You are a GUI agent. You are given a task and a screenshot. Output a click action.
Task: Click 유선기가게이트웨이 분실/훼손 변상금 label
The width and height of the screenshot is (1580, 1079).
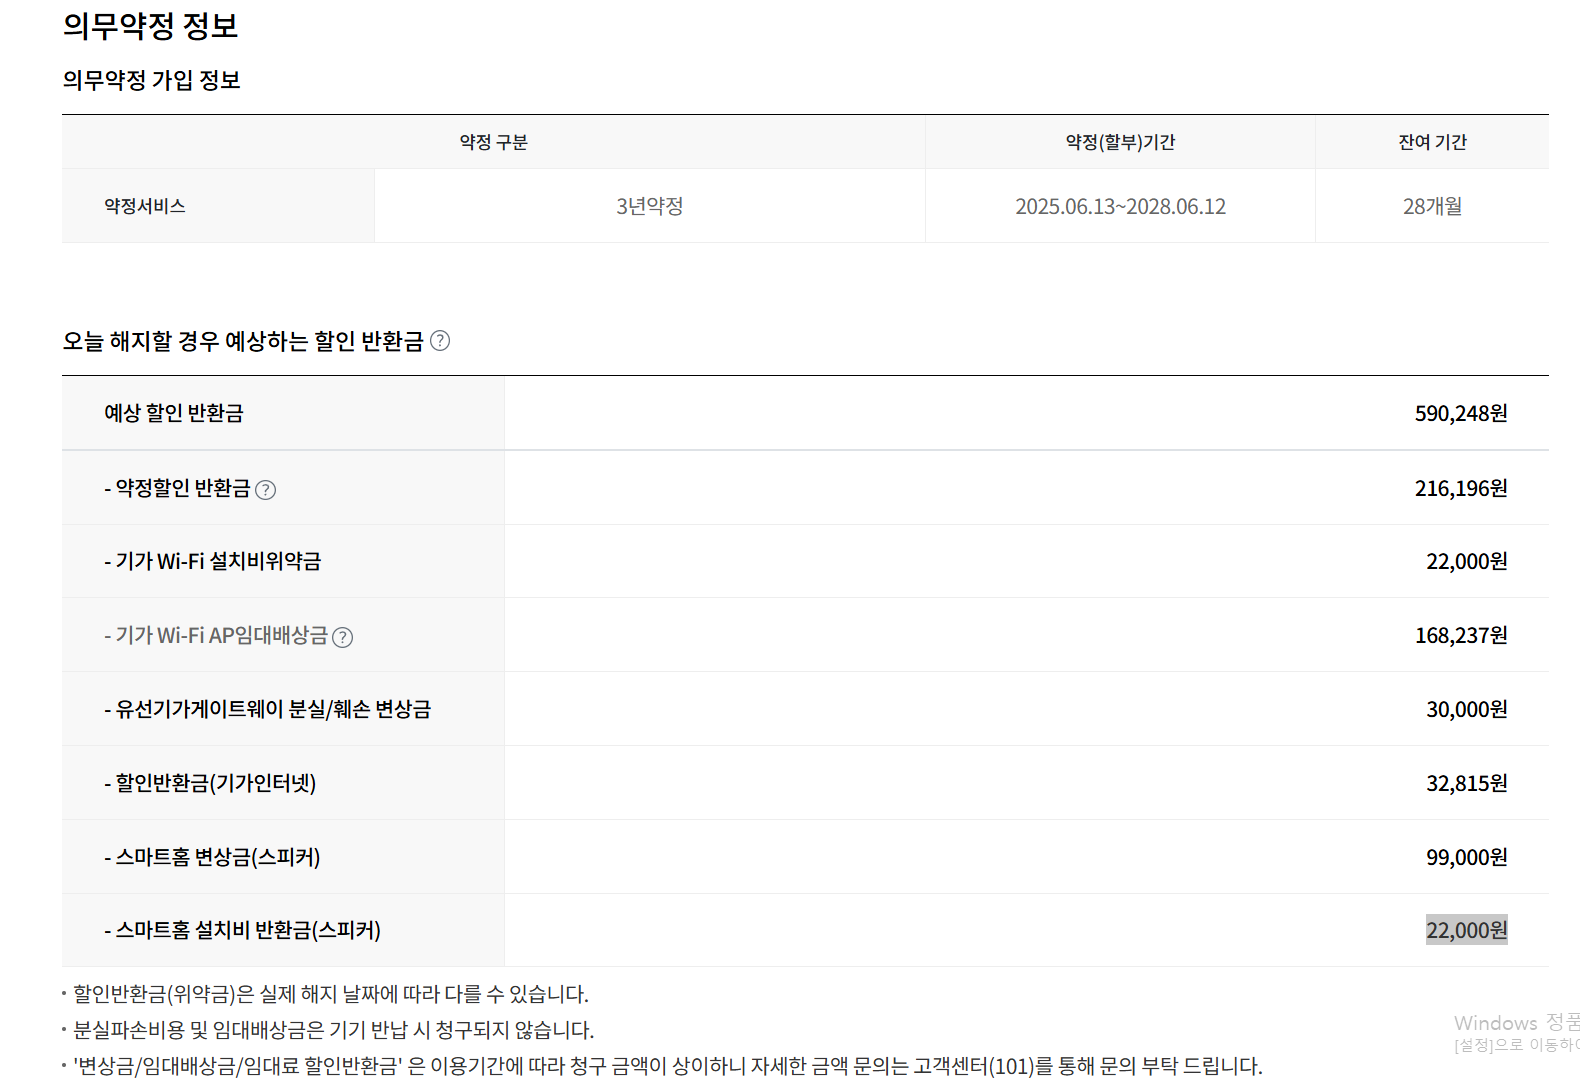point(268,709)
